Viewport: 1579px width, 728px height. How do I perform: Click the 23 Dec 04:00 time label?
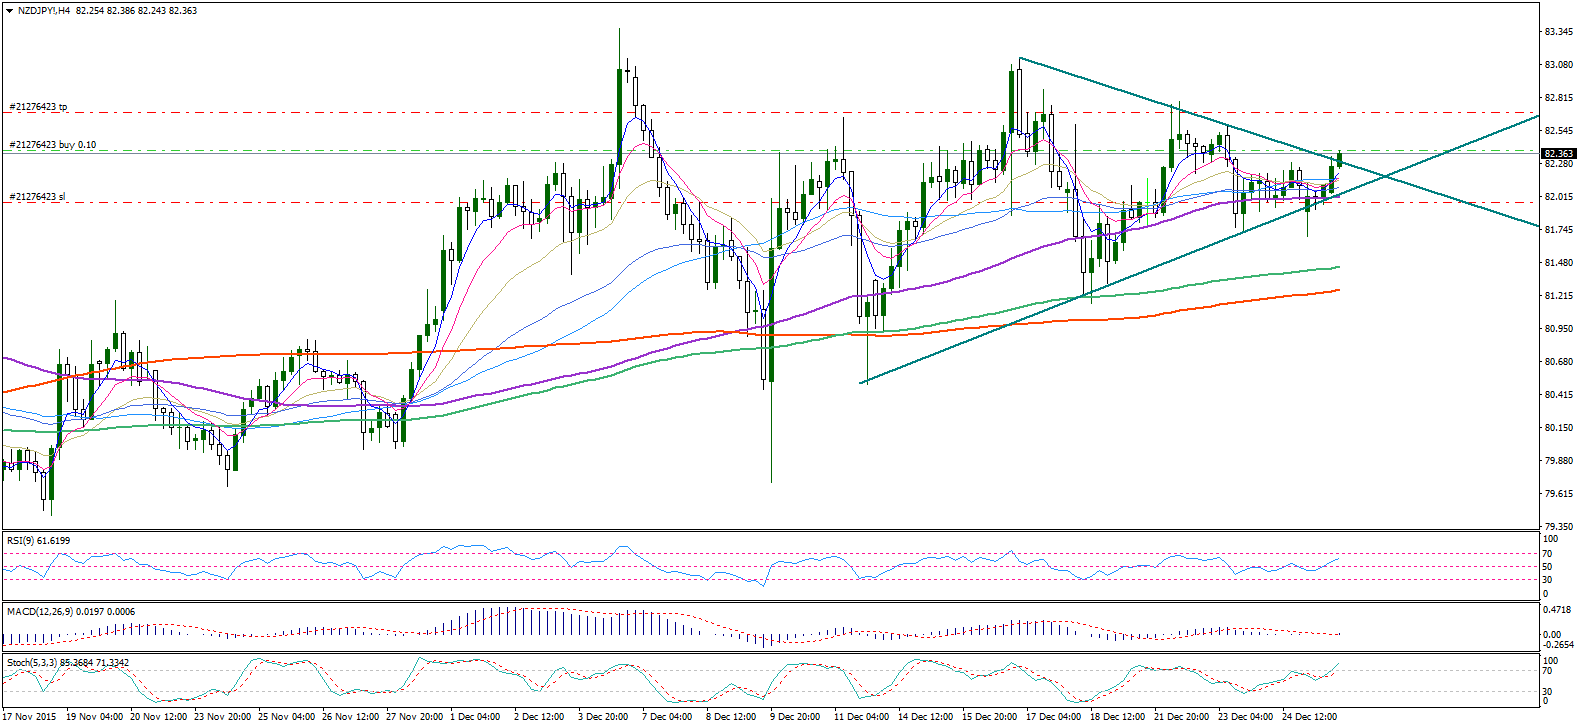[x=1246, y=717]
